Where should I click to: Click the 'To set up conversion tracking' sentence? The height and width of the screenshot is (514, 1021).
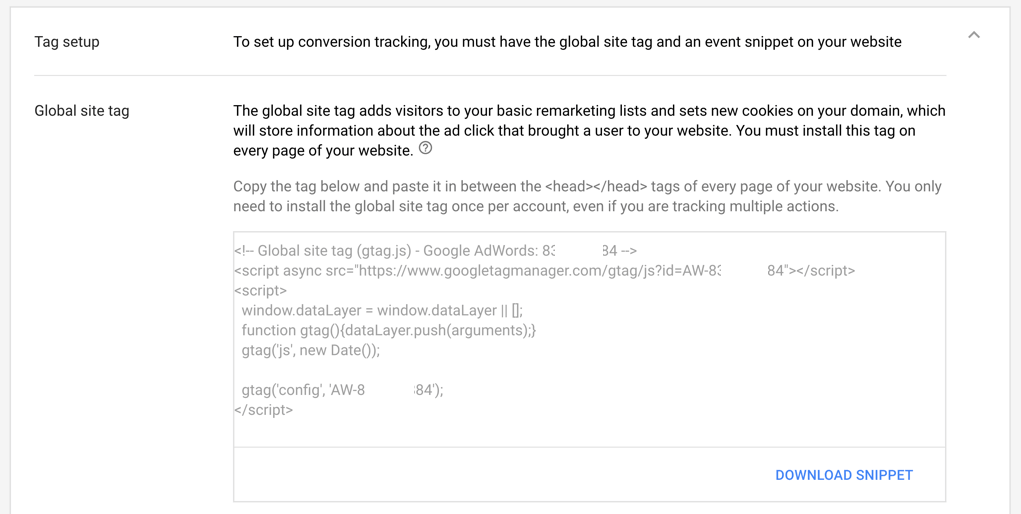[567, 42]
